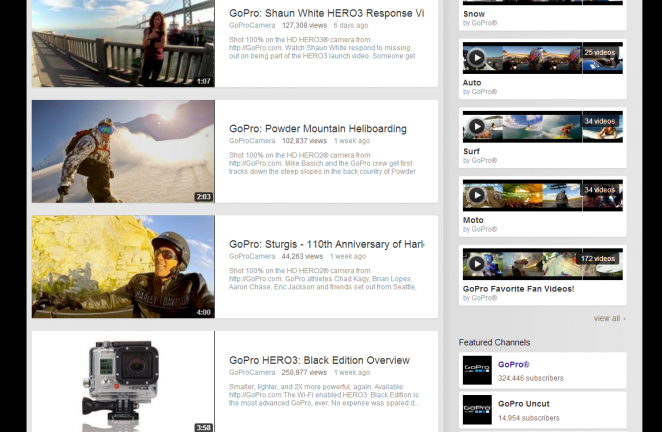Click GoPro Uncut channel logo

(x=477, y=410)
